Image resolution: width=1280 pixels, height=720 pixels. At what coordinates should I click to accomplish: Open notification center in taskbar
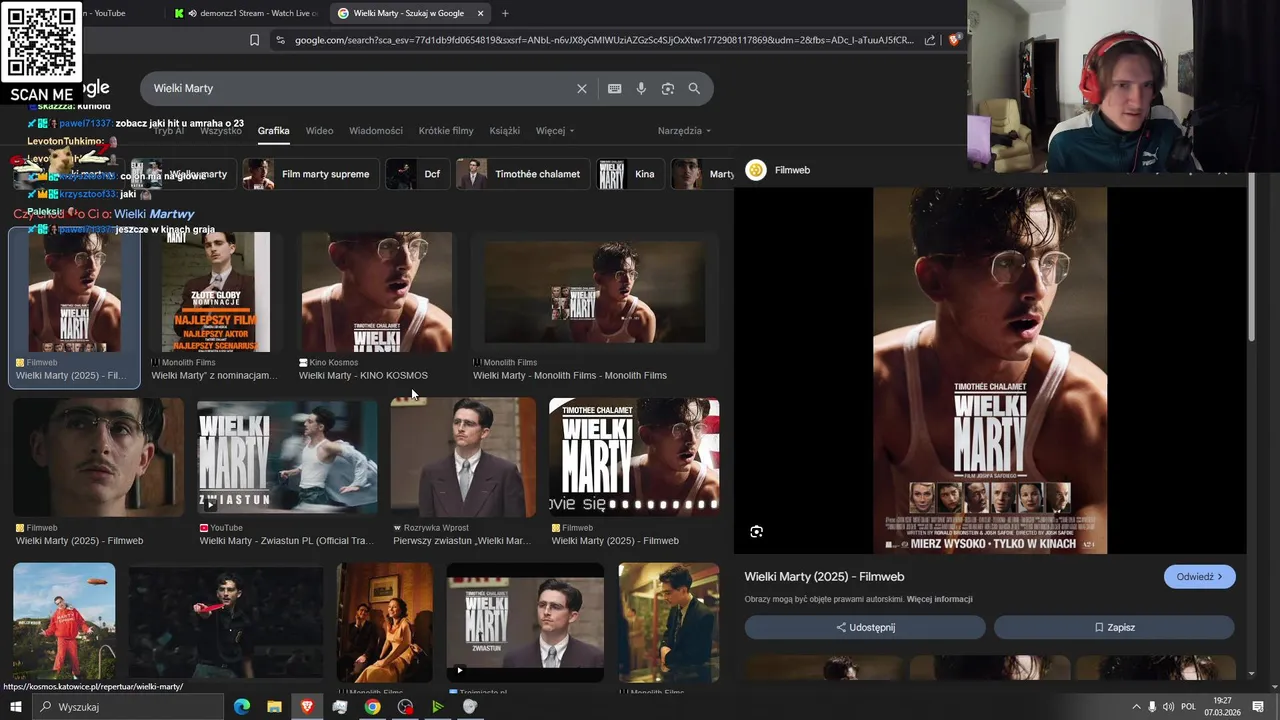tap(1260, 707)
